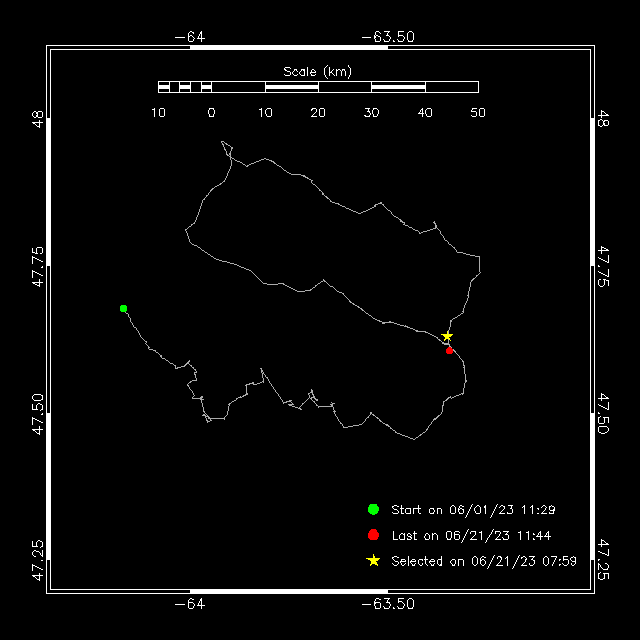Screen dimensions: 640x640
Task: Click left axis latitude label '47.25'
Action: (38, 560)
